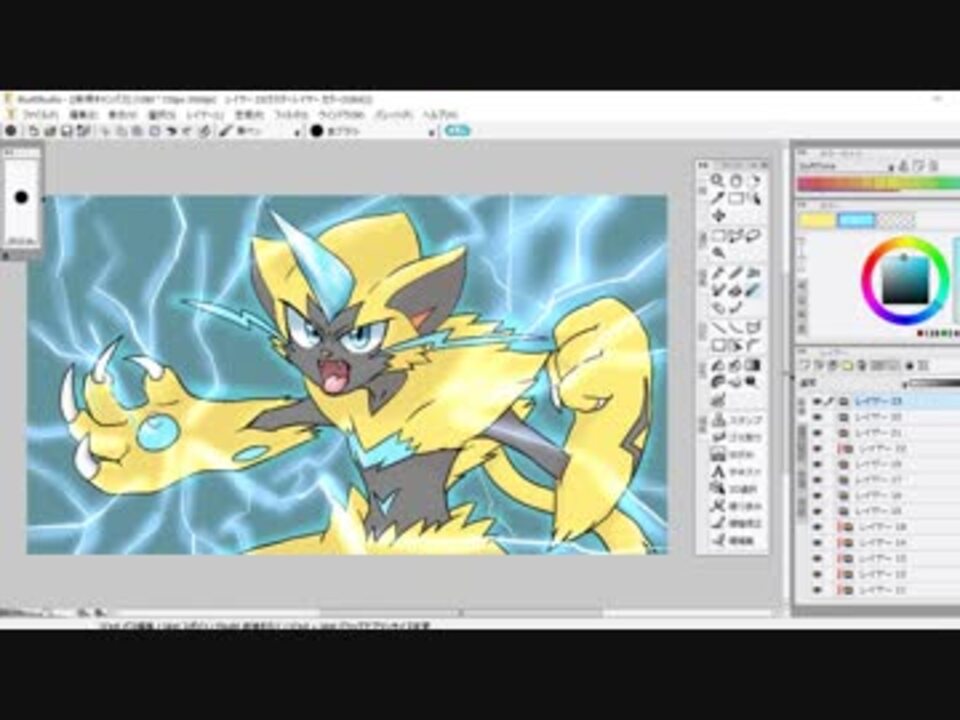Select the eraser tool
The height and width of the screenshot is (720, 960).
(x=736, y=291)
